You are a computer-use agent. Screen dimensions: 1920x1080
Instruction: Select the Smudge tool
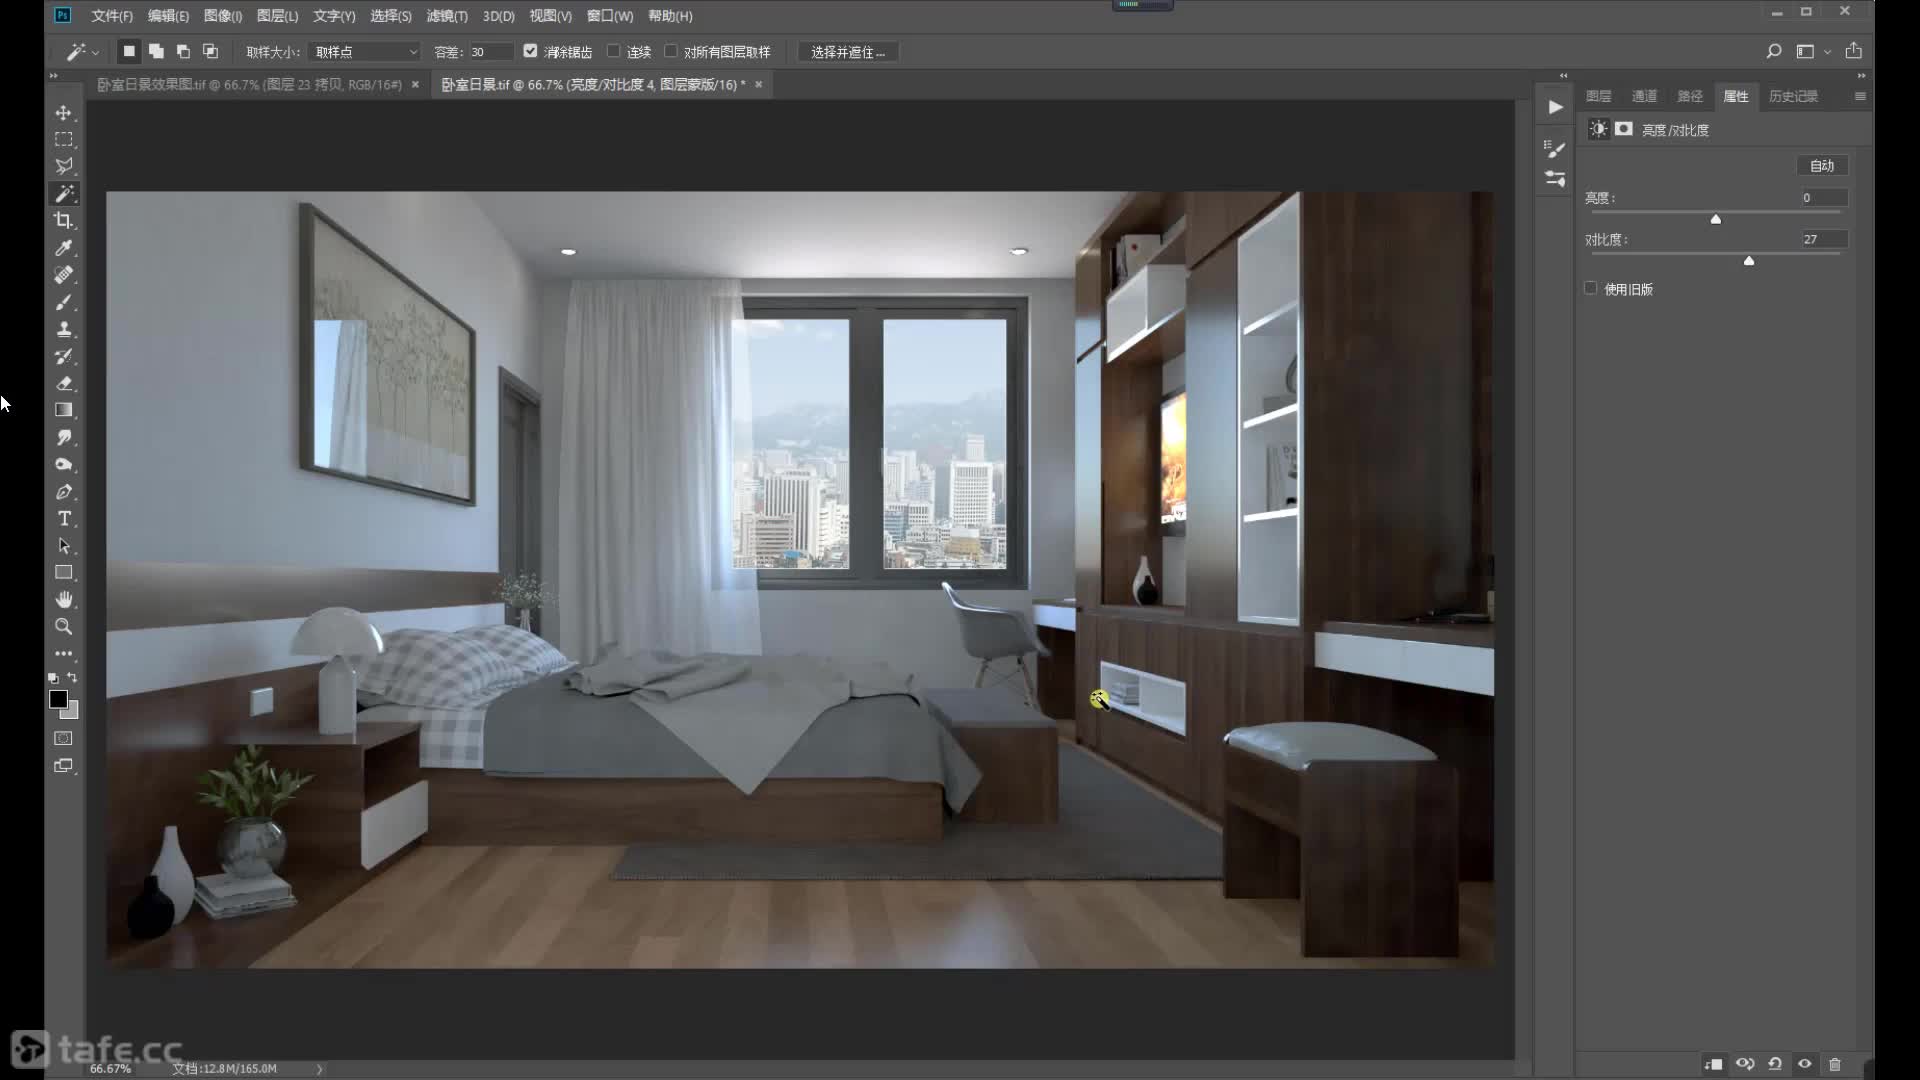[x=63, y=438]
